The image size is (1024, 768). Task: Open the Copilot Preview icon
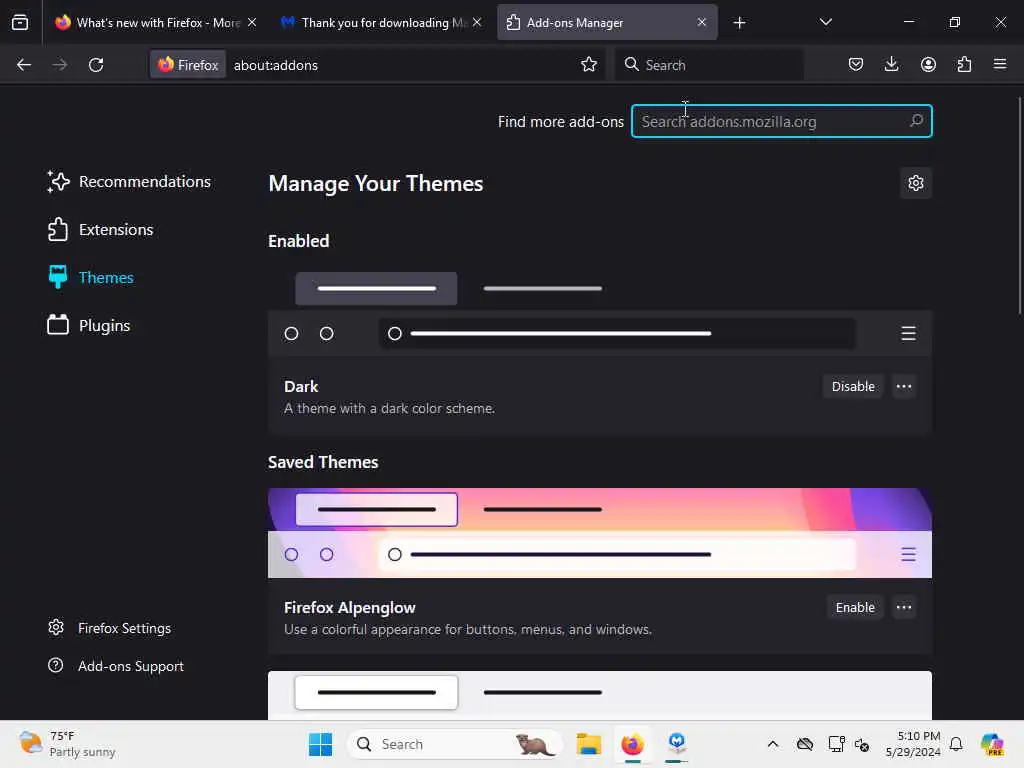click(992, 744)
